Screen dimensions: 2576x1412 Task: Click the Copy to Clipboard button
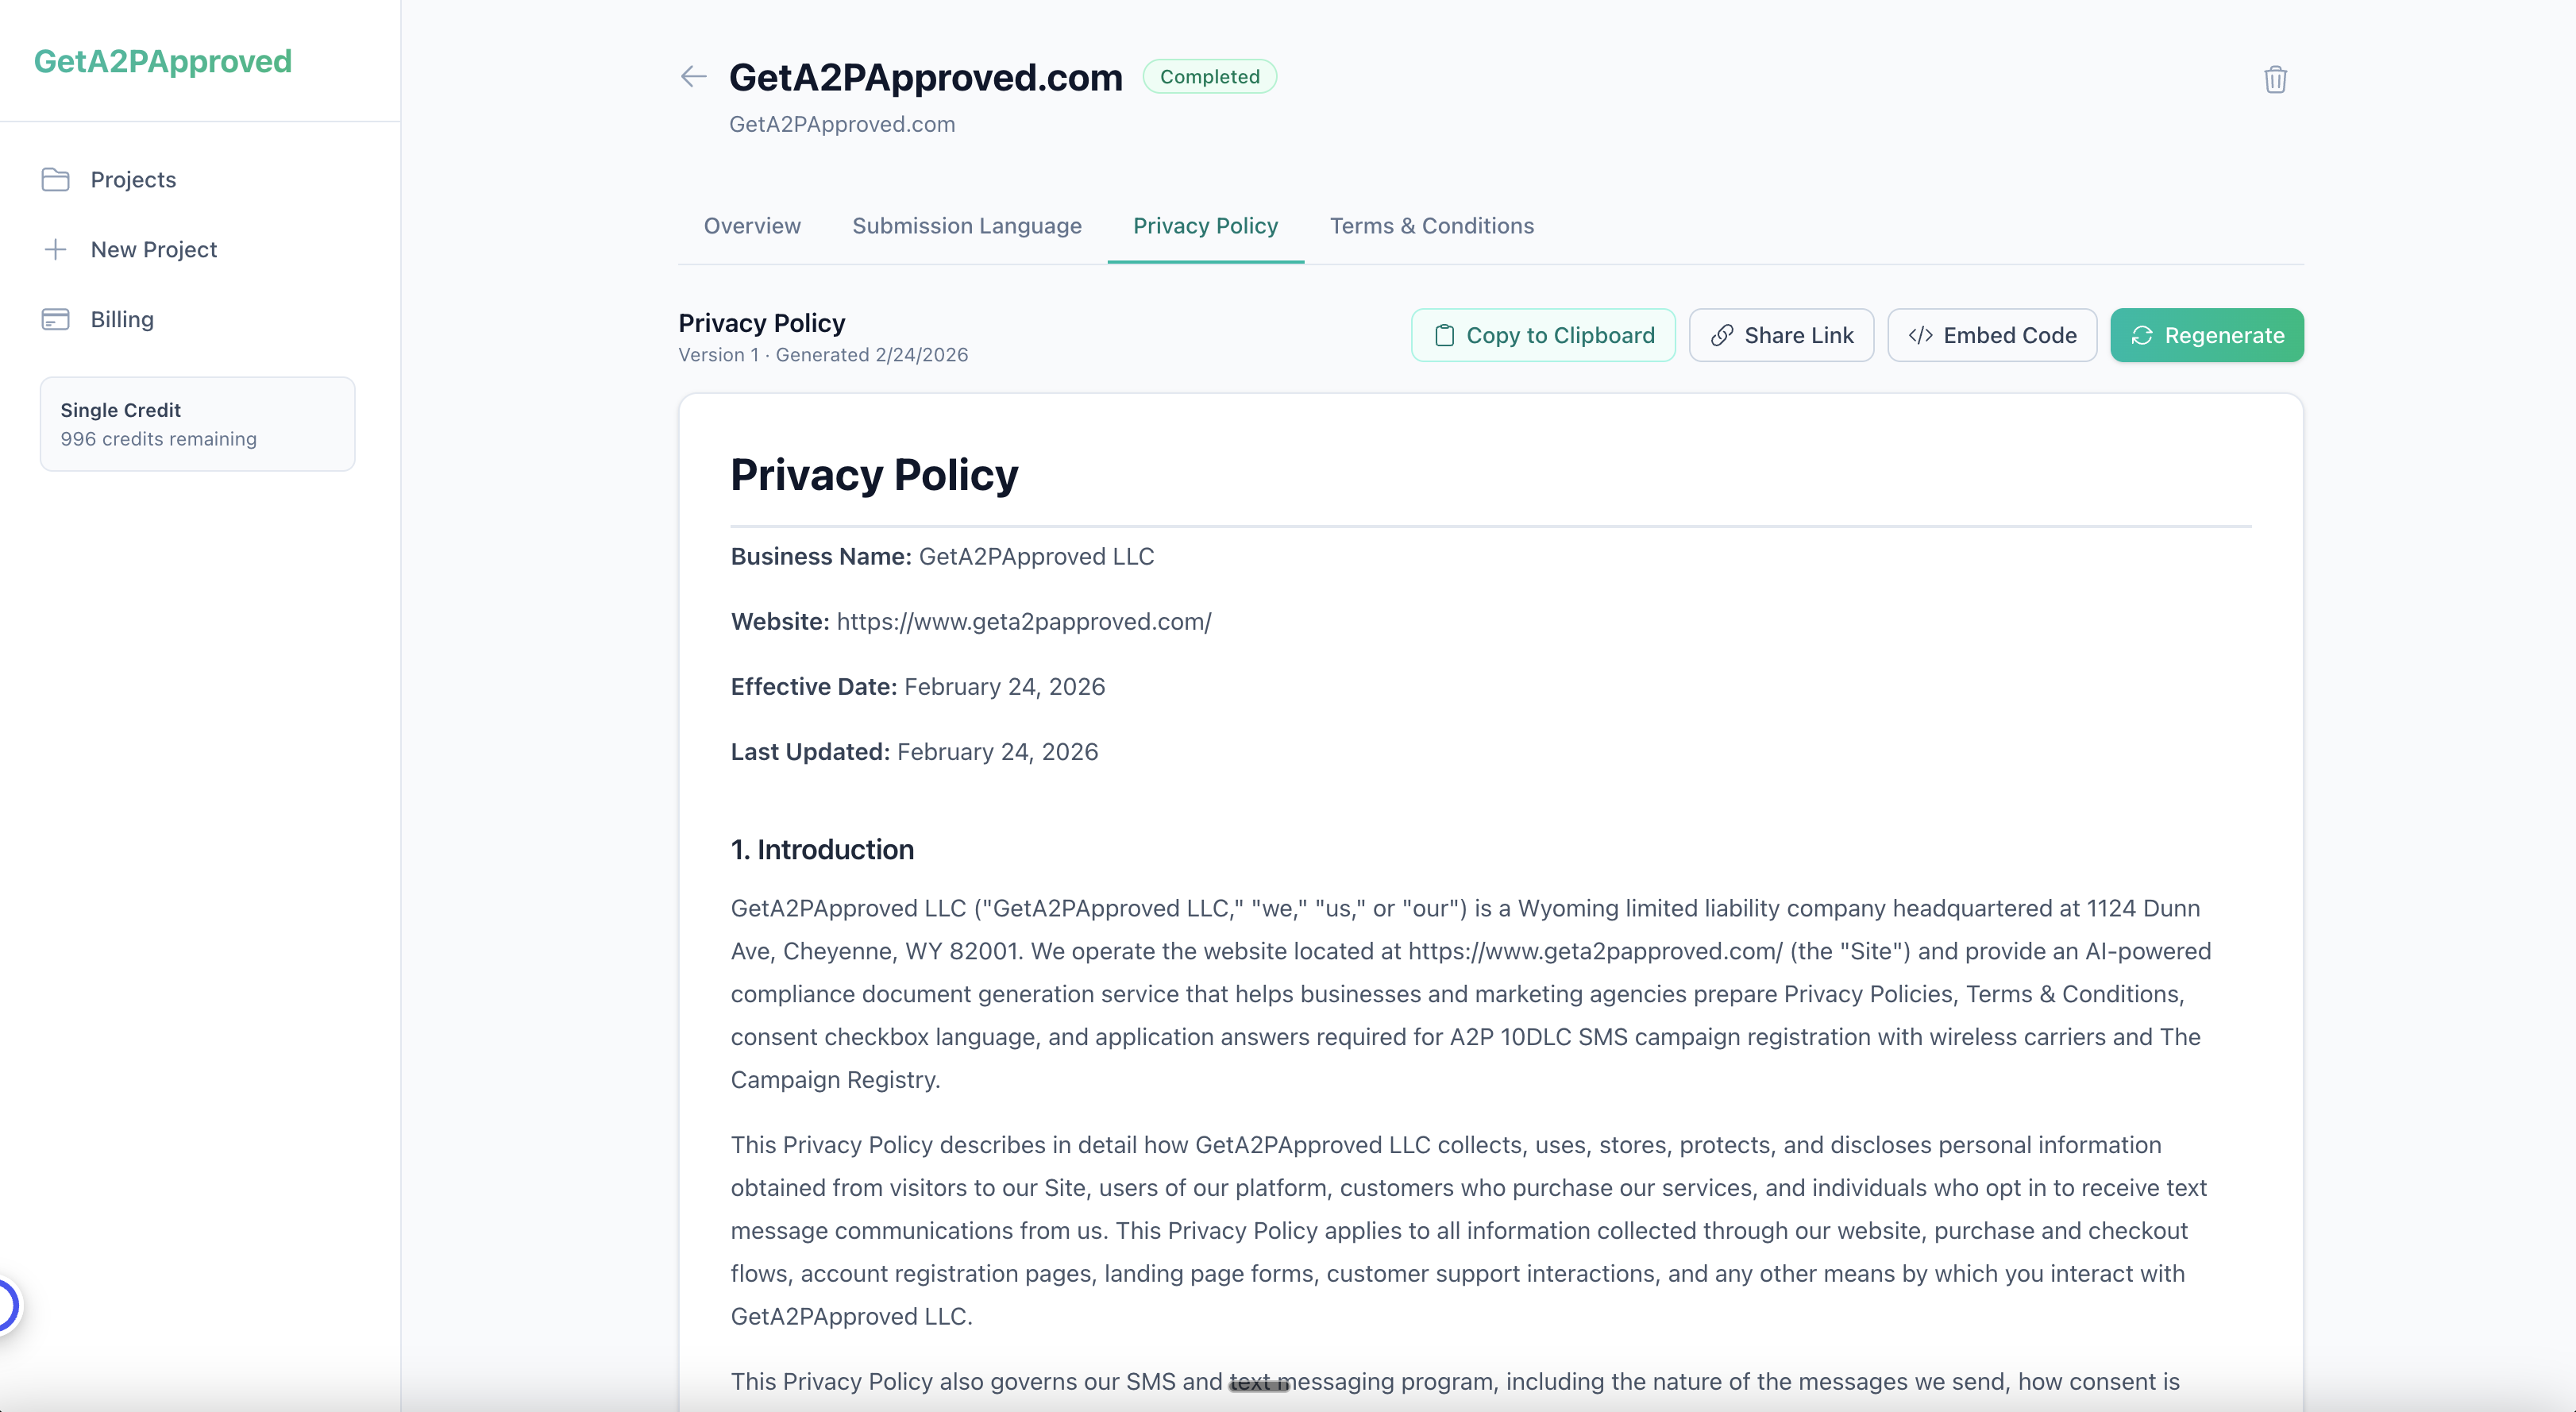point(1542,335)
